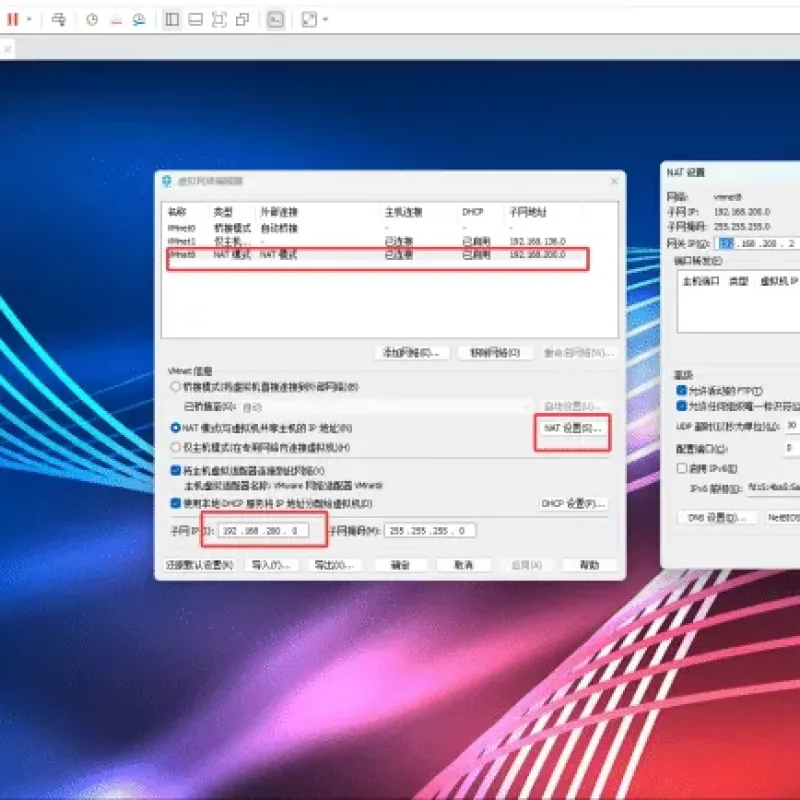Click the 确定 (OK) button

(400, 565)
